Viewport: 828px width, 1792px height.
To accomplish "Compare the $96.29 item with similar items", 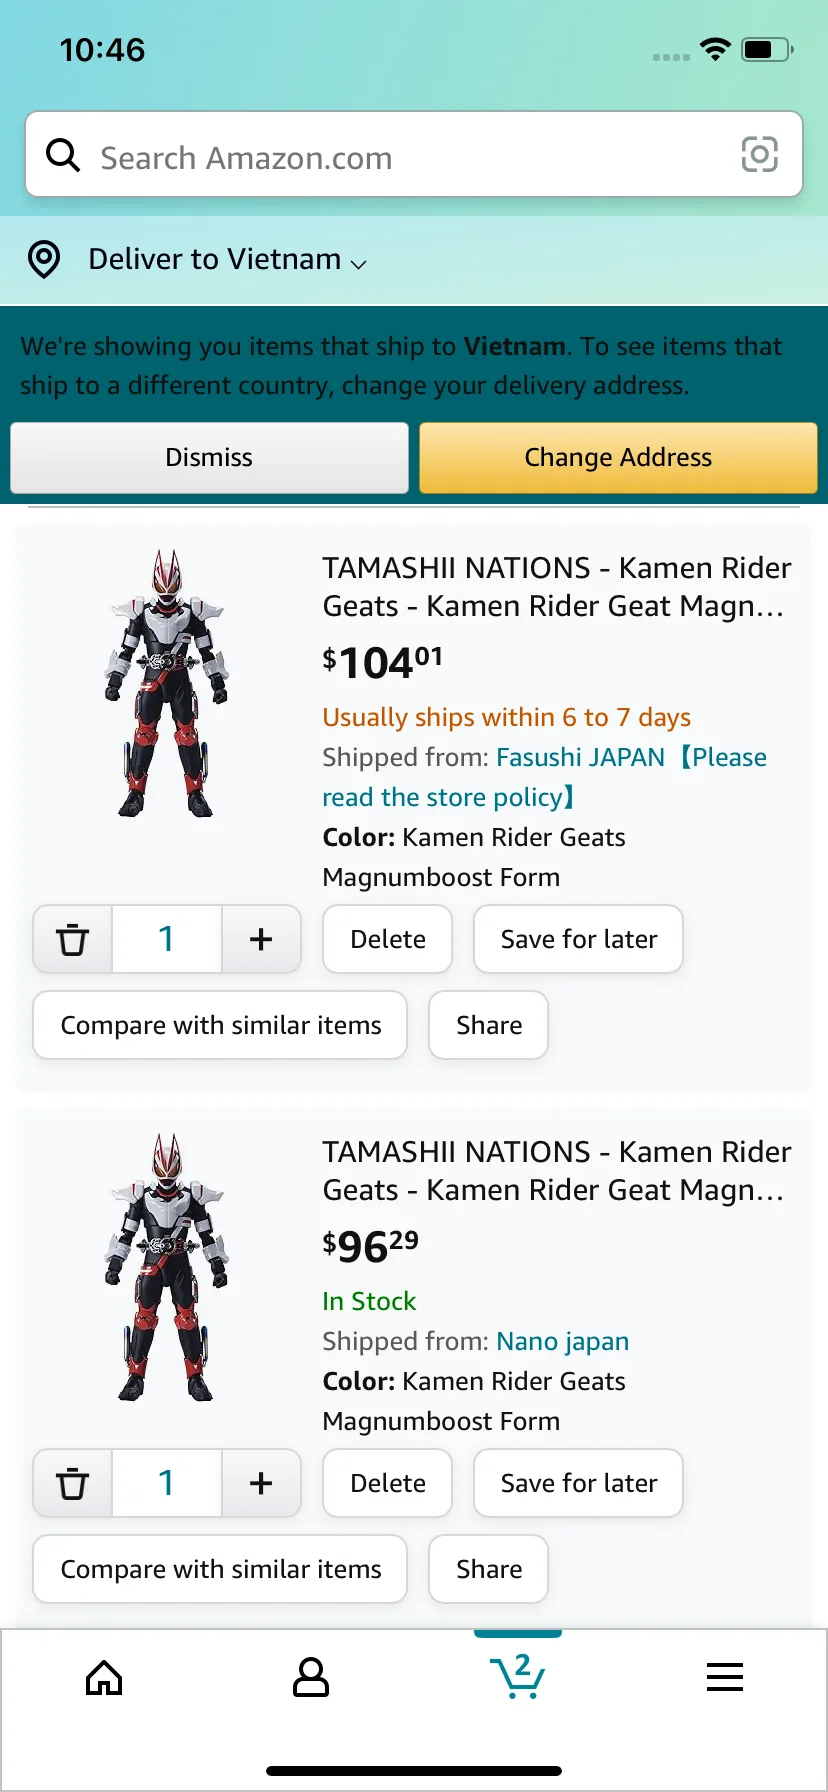I will [x=220, y=1569].
